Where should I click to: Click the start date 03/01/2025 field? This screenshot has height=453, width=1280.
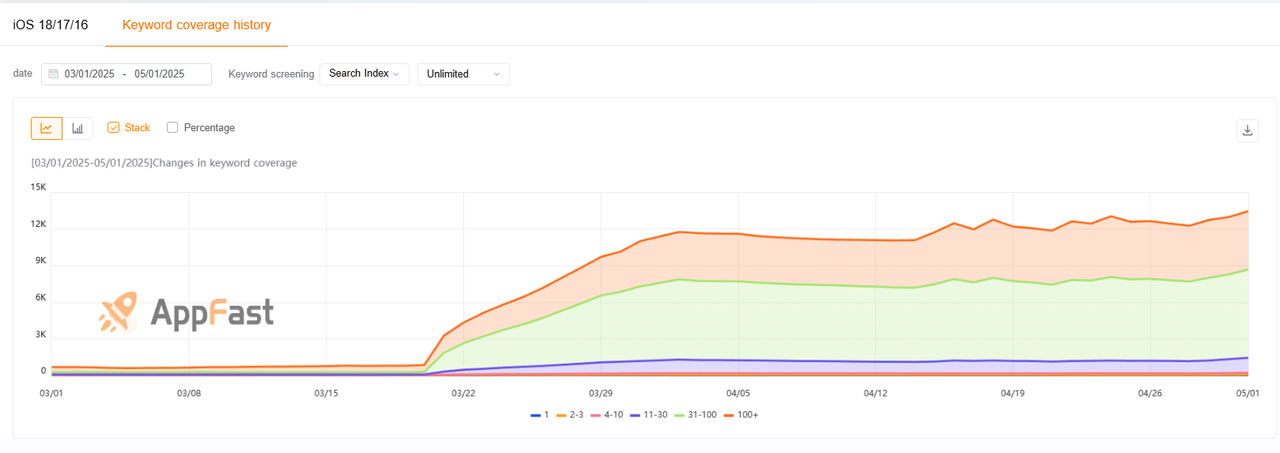pyautogui.click(x=90, y=74)
